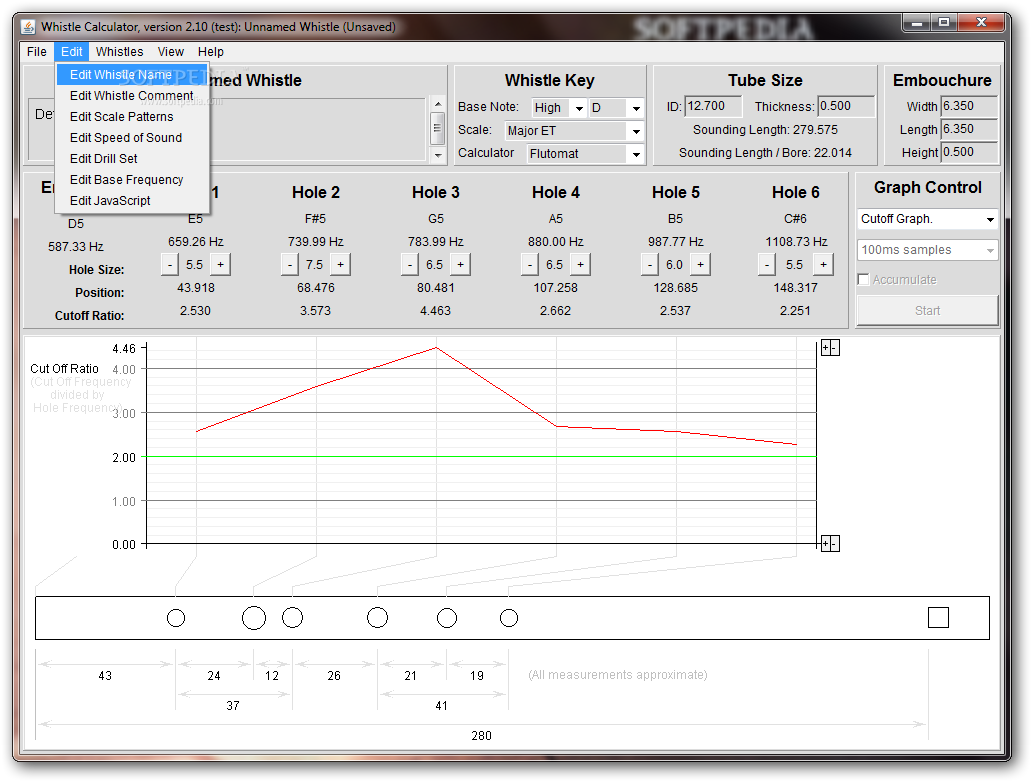Click the description scrollbar thumb
Screen dimensions: 1032x782
coord(437,128)
